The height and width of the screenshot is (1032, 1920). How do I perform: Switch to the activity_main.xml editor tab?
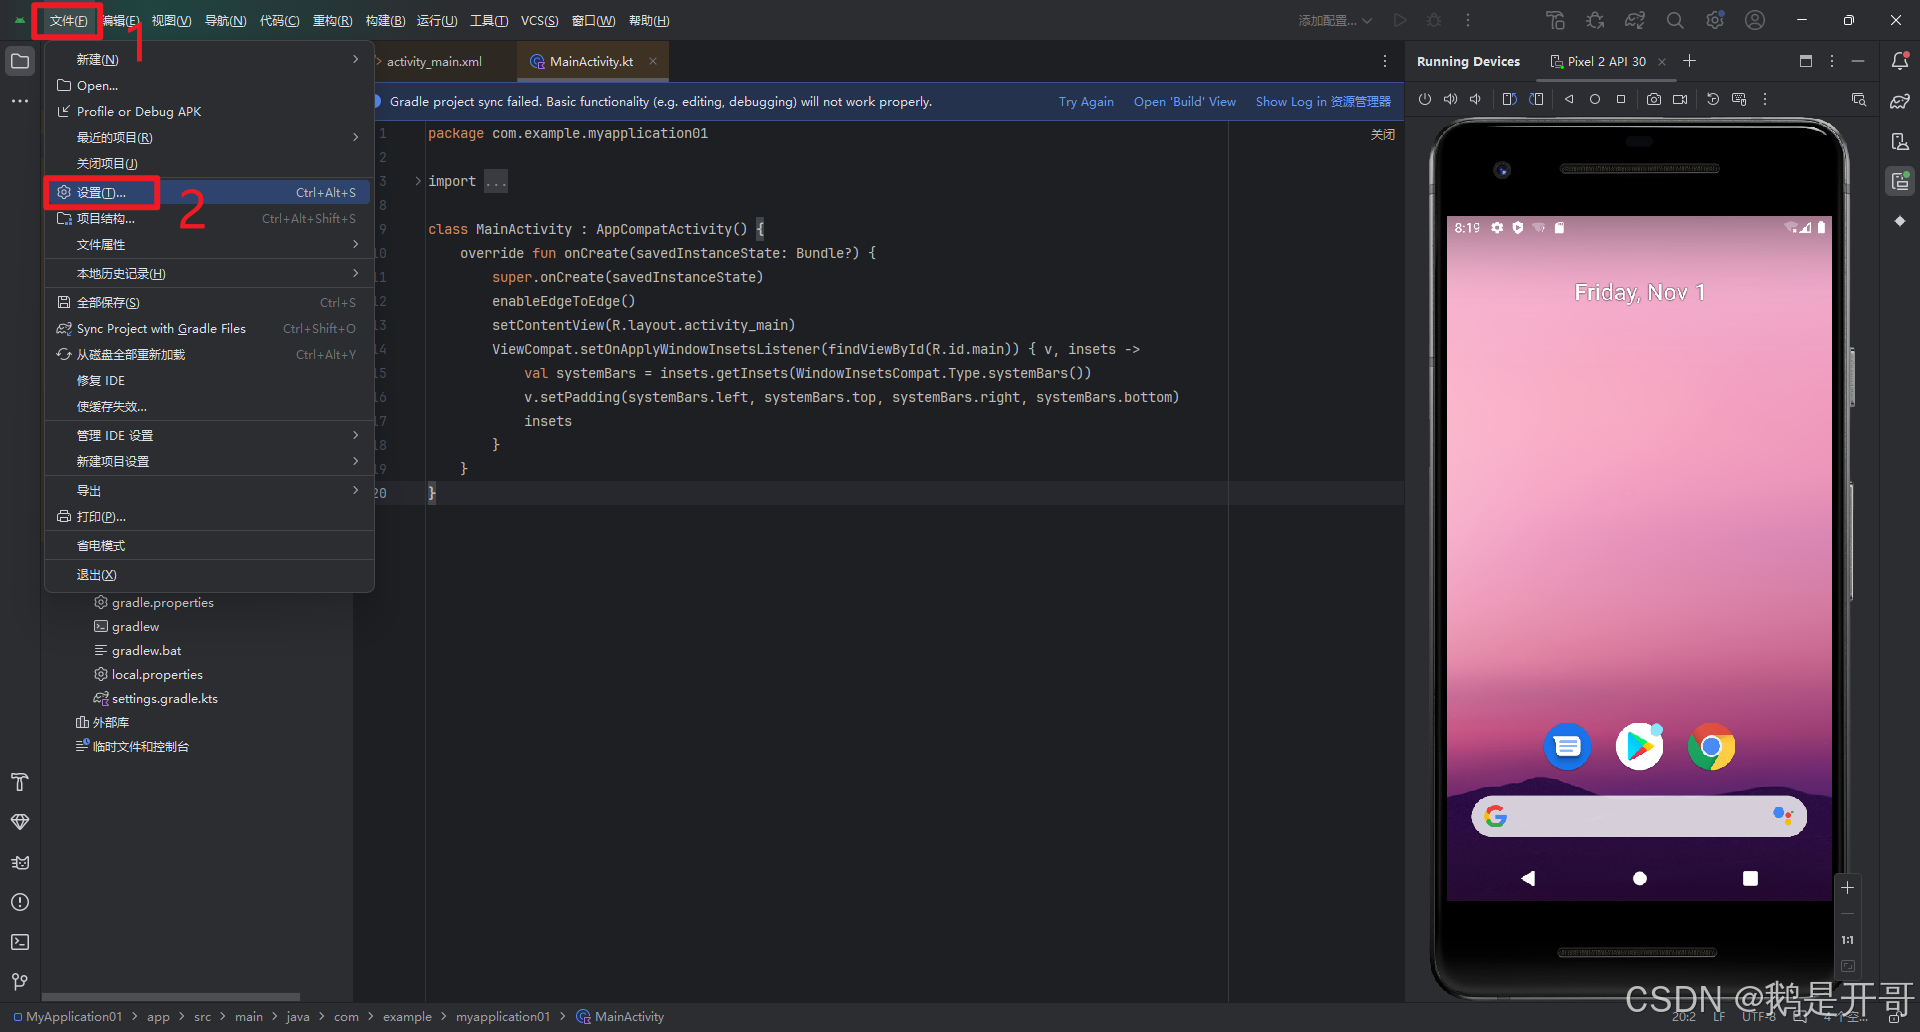pos(434,61)
